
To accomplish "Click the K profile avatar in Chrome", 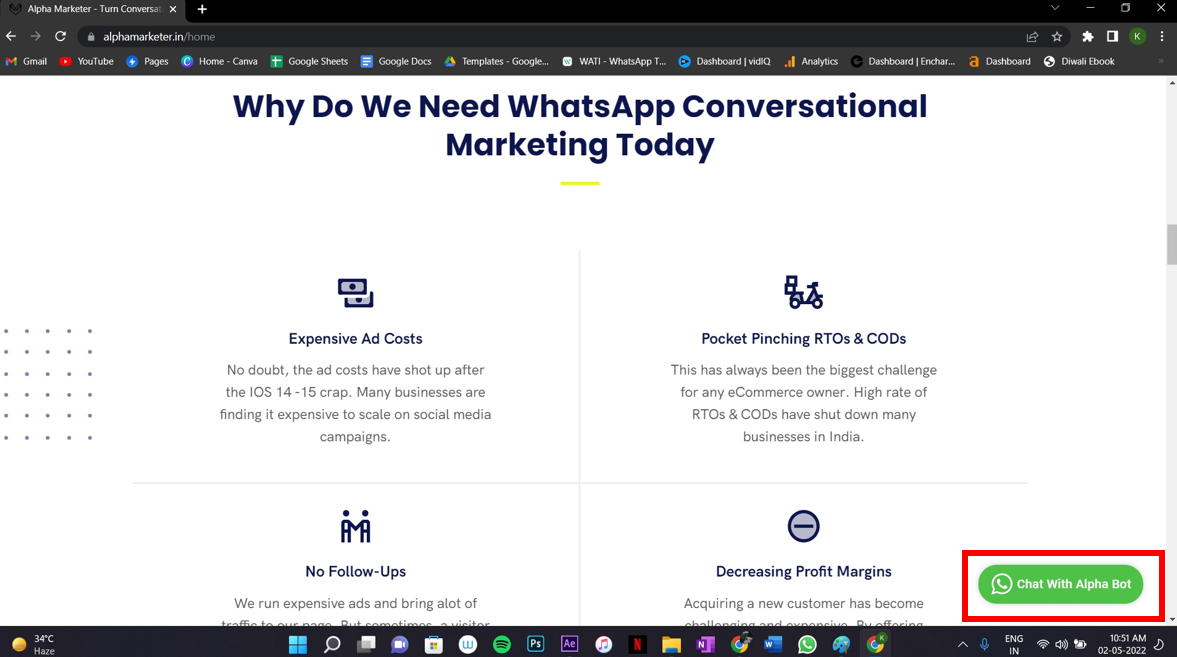I will tap(1137, 36).
